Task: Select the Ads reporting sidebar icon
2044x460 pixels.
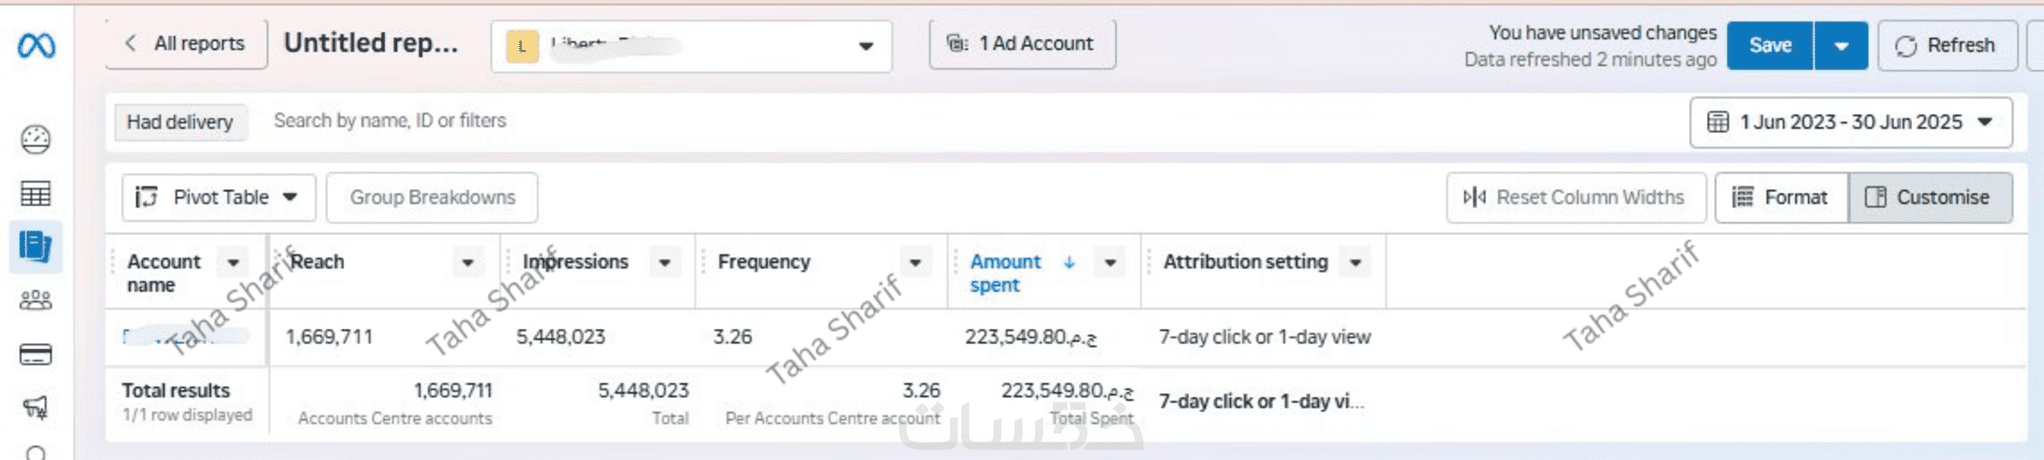Action: 36,246
